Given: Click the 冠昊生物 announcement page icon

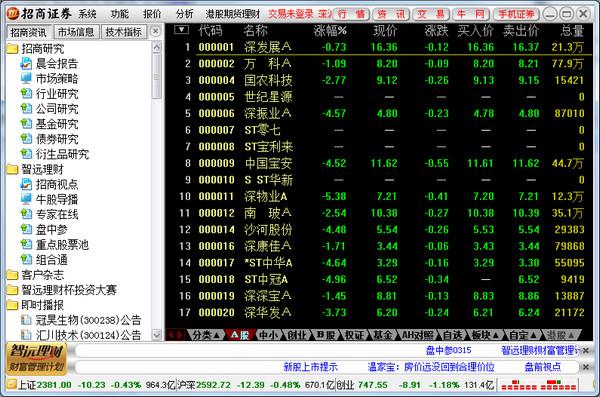Looking at the screenshot, I should coord(26,320).
